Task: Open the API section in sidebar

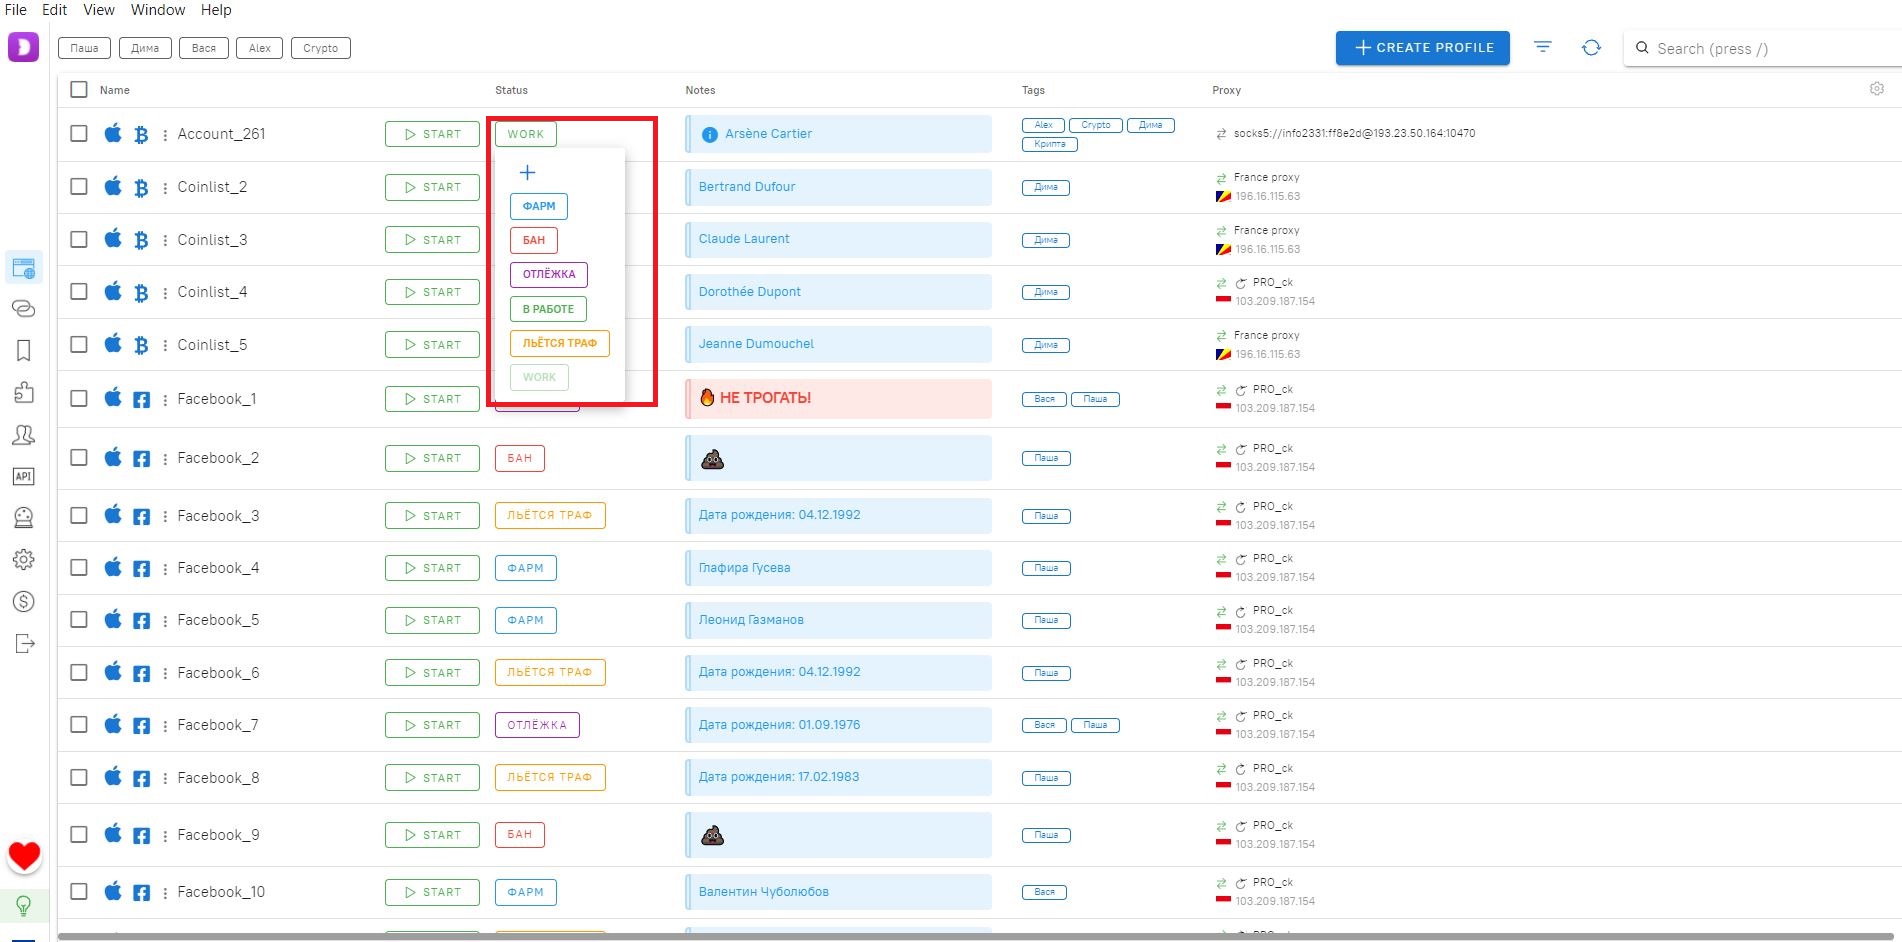Action: coord(23,476)
